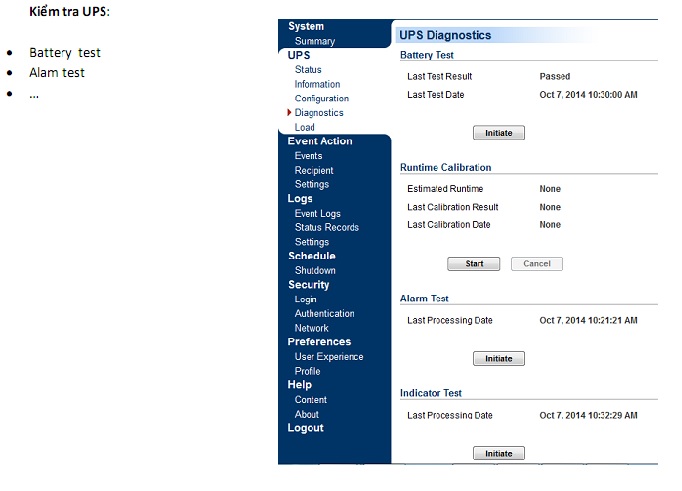Image resolution: width=682 pixels, height=491 pixels.
Task: Select UPS Configuration in sidebar
Action: point(321,98)
